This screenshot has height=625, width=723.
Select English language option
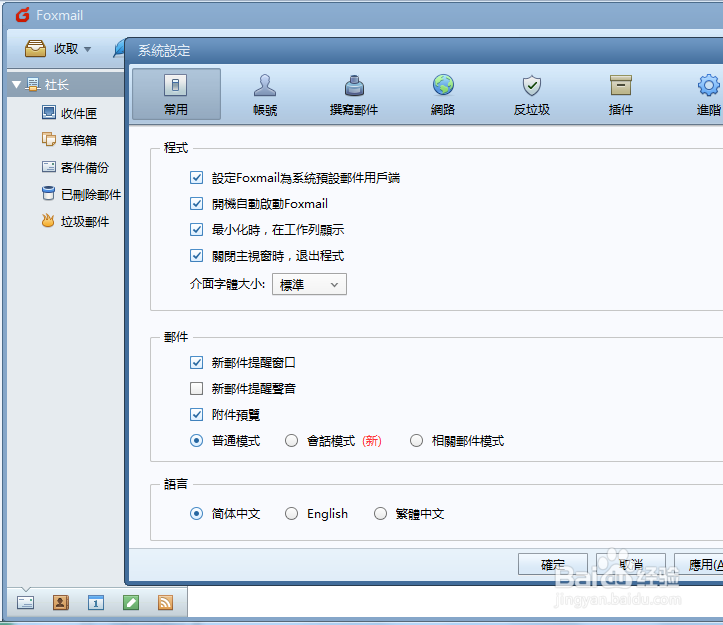(x=291, y=513)
